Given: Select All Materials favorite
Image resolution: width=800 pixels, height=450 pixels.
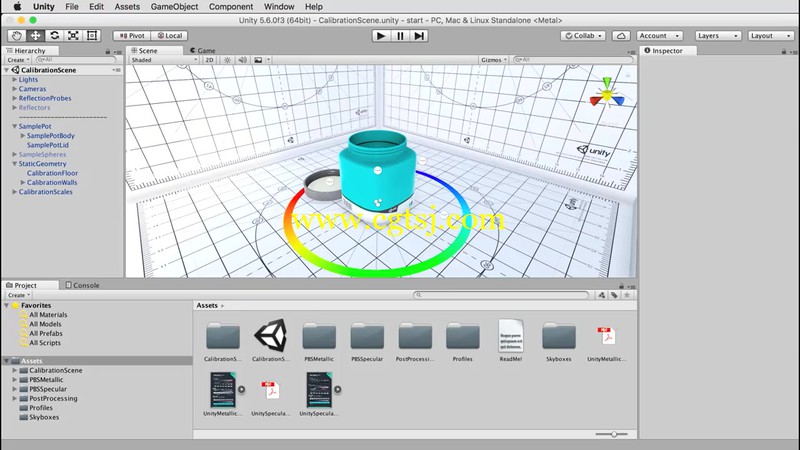Looking at the screenshot, I should click(x=48, y=315).
